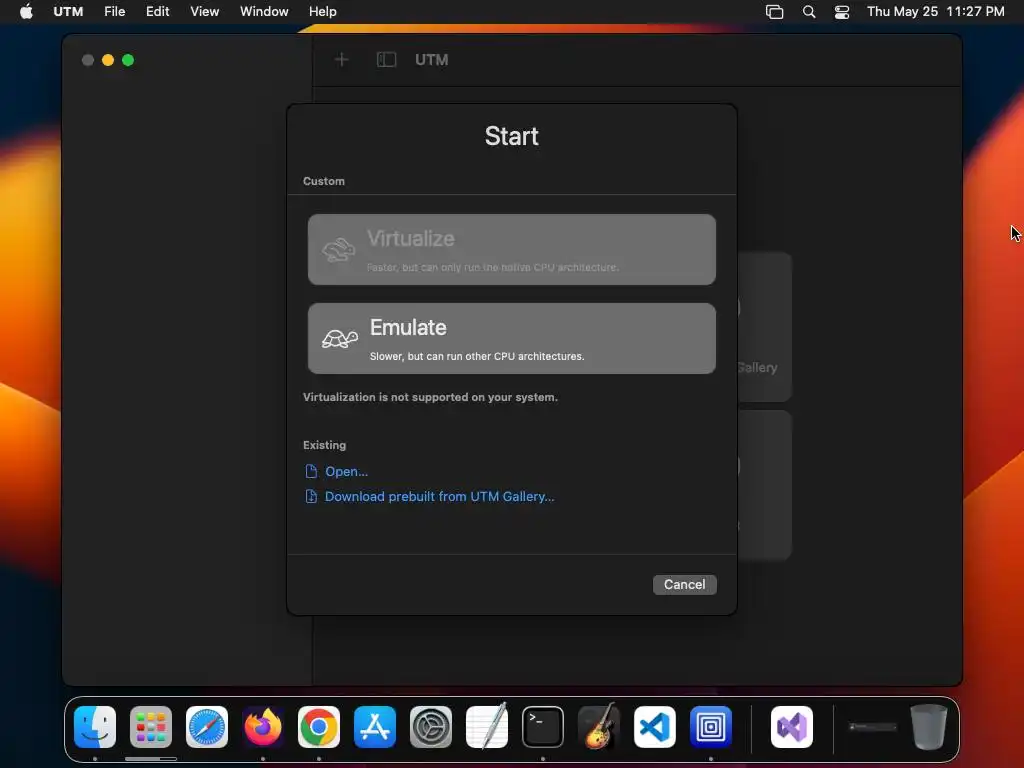The height and width of the screenshot is (768, 1024).
Task: Launch GarageBand from the Dock
Action: 599,727
